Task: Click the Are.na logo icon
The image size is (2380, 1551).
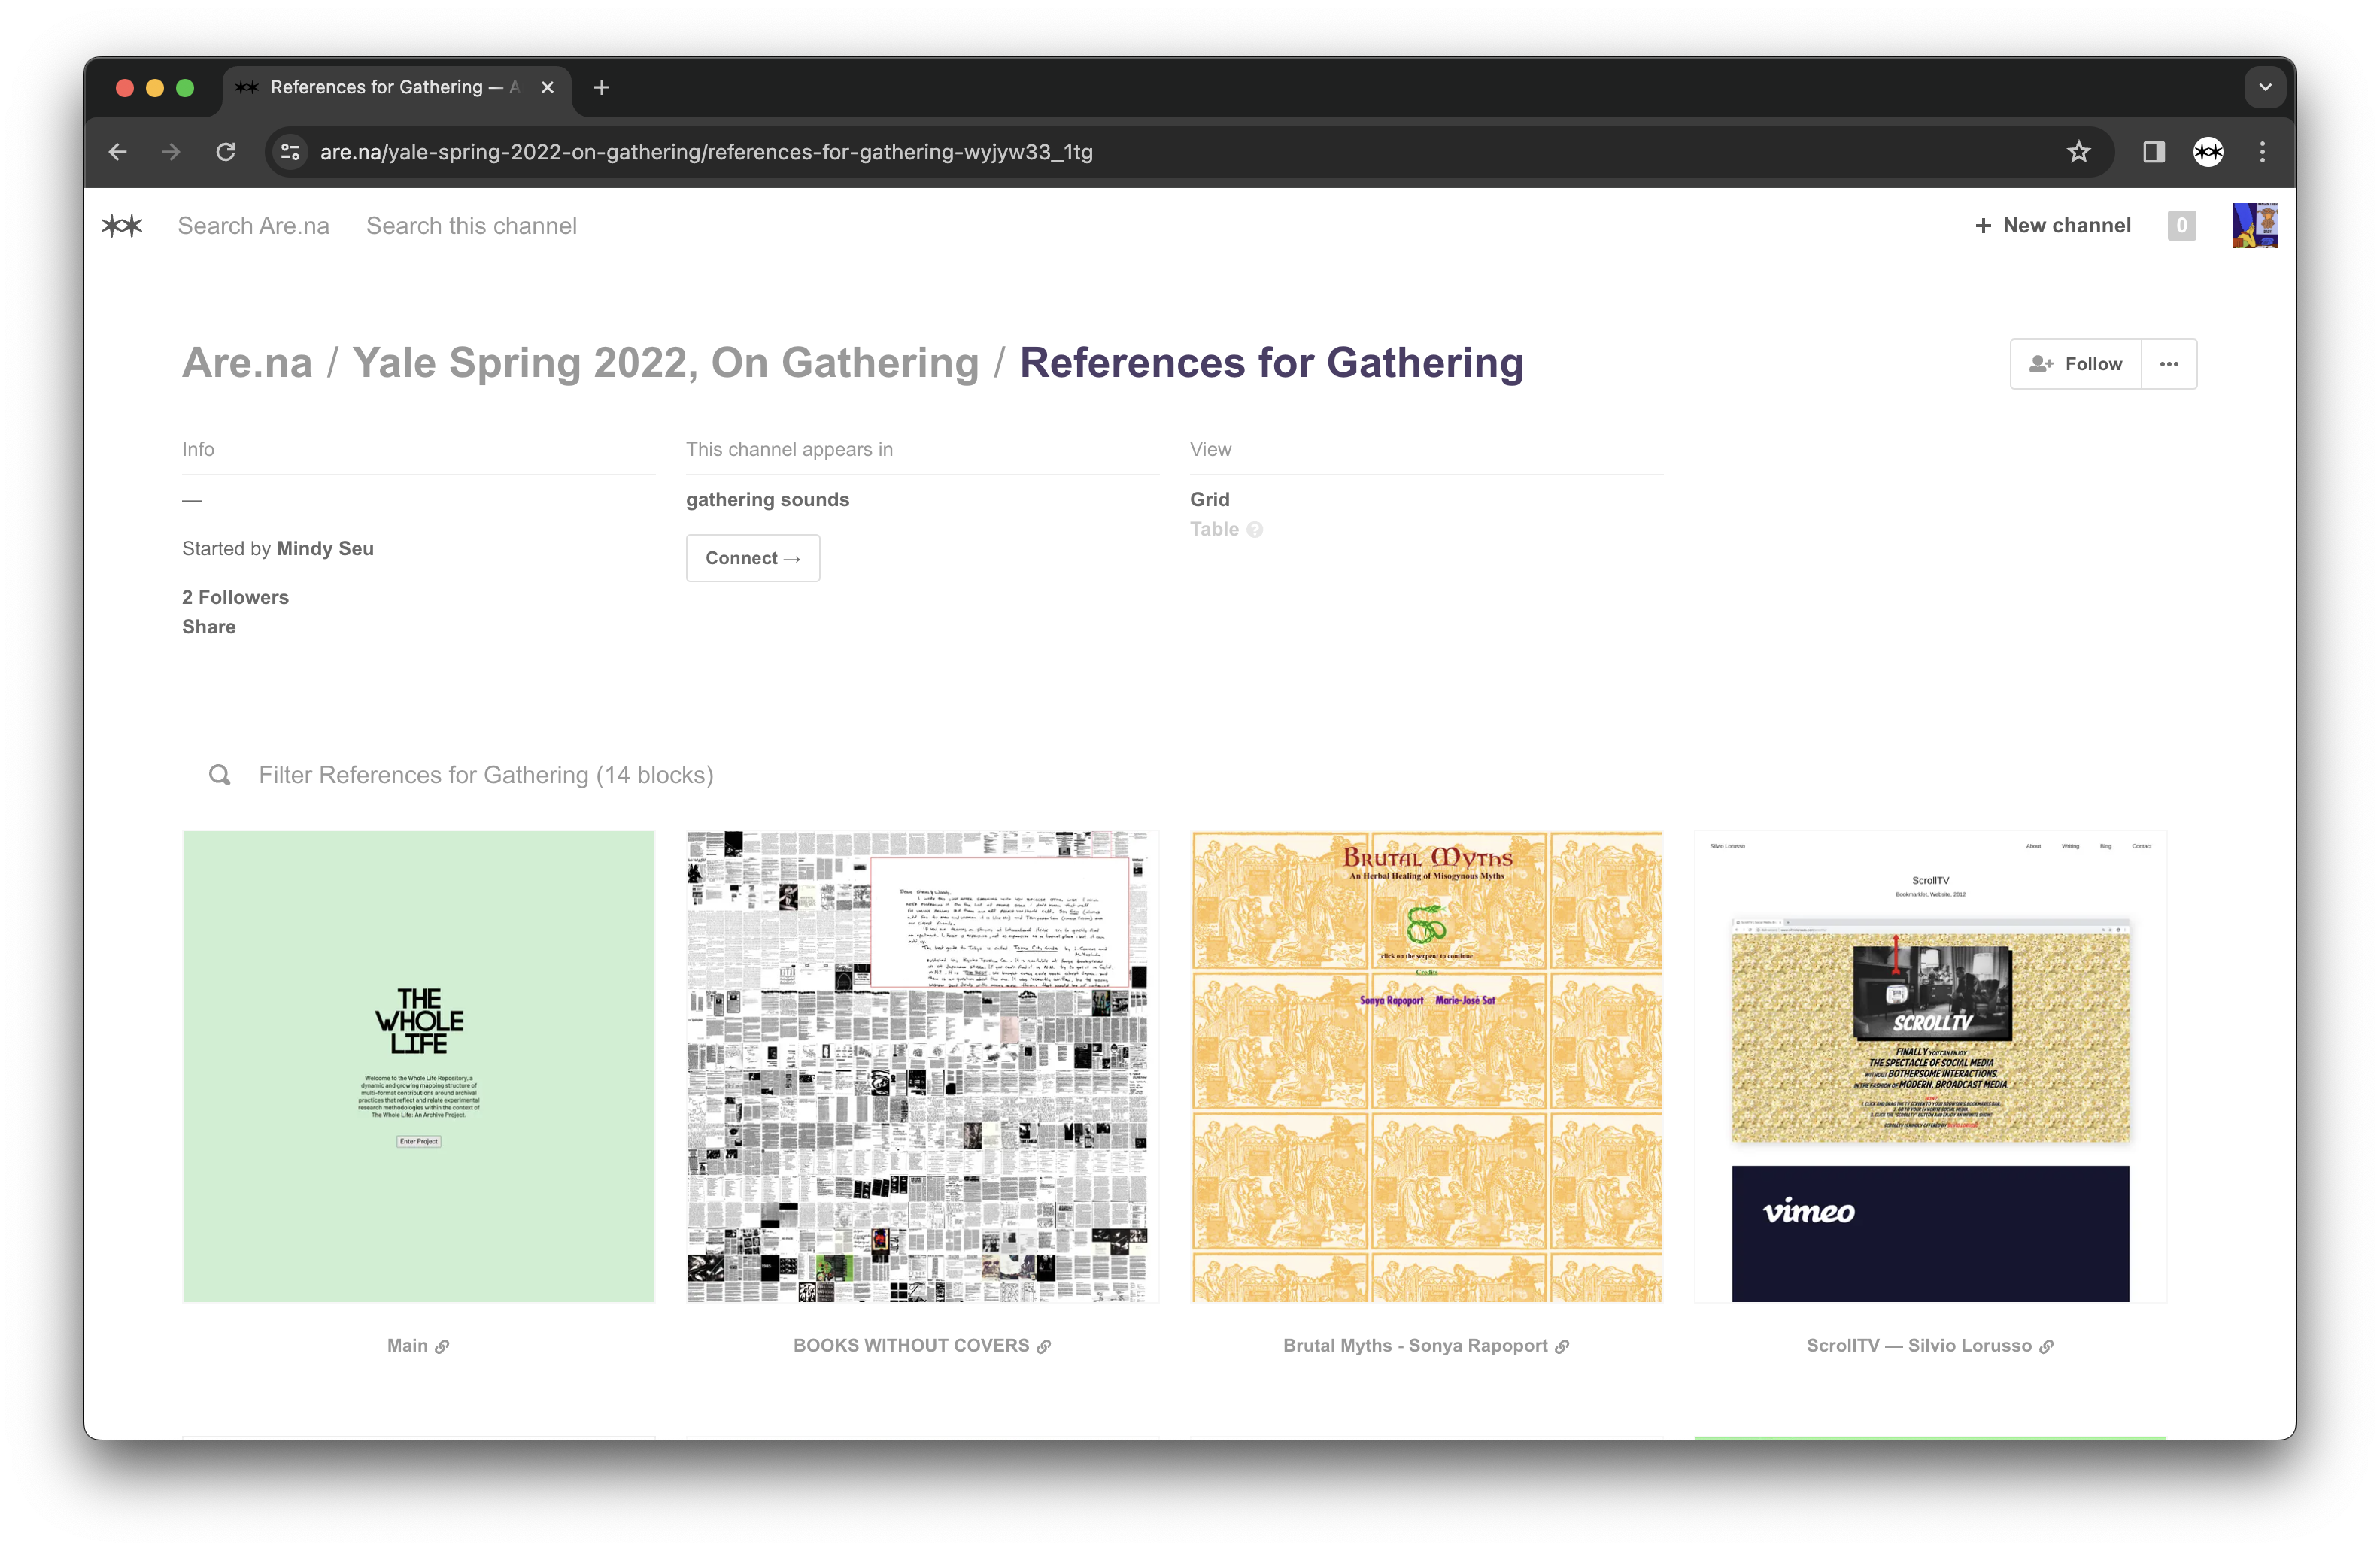Action: (122, 226)
